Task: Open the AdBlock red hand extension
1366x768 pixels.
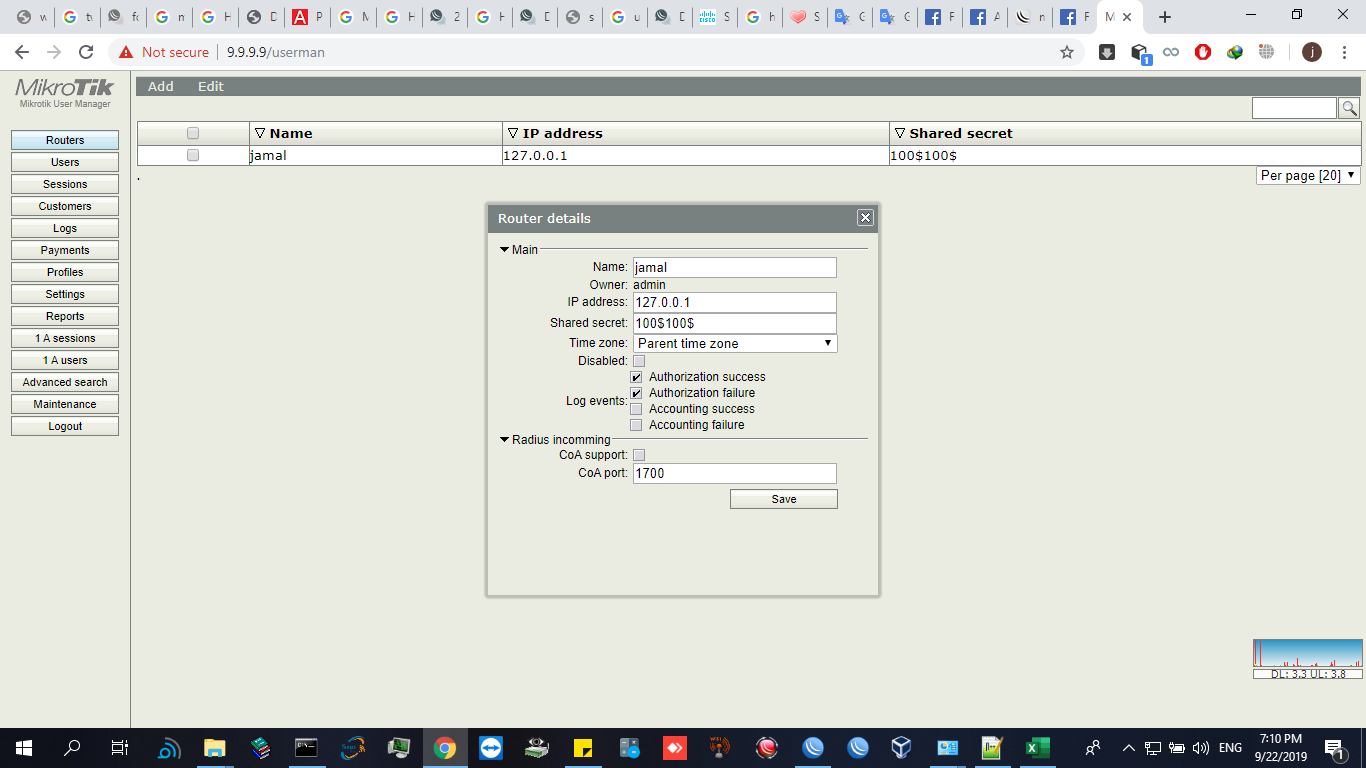Action: [1203, 52]
